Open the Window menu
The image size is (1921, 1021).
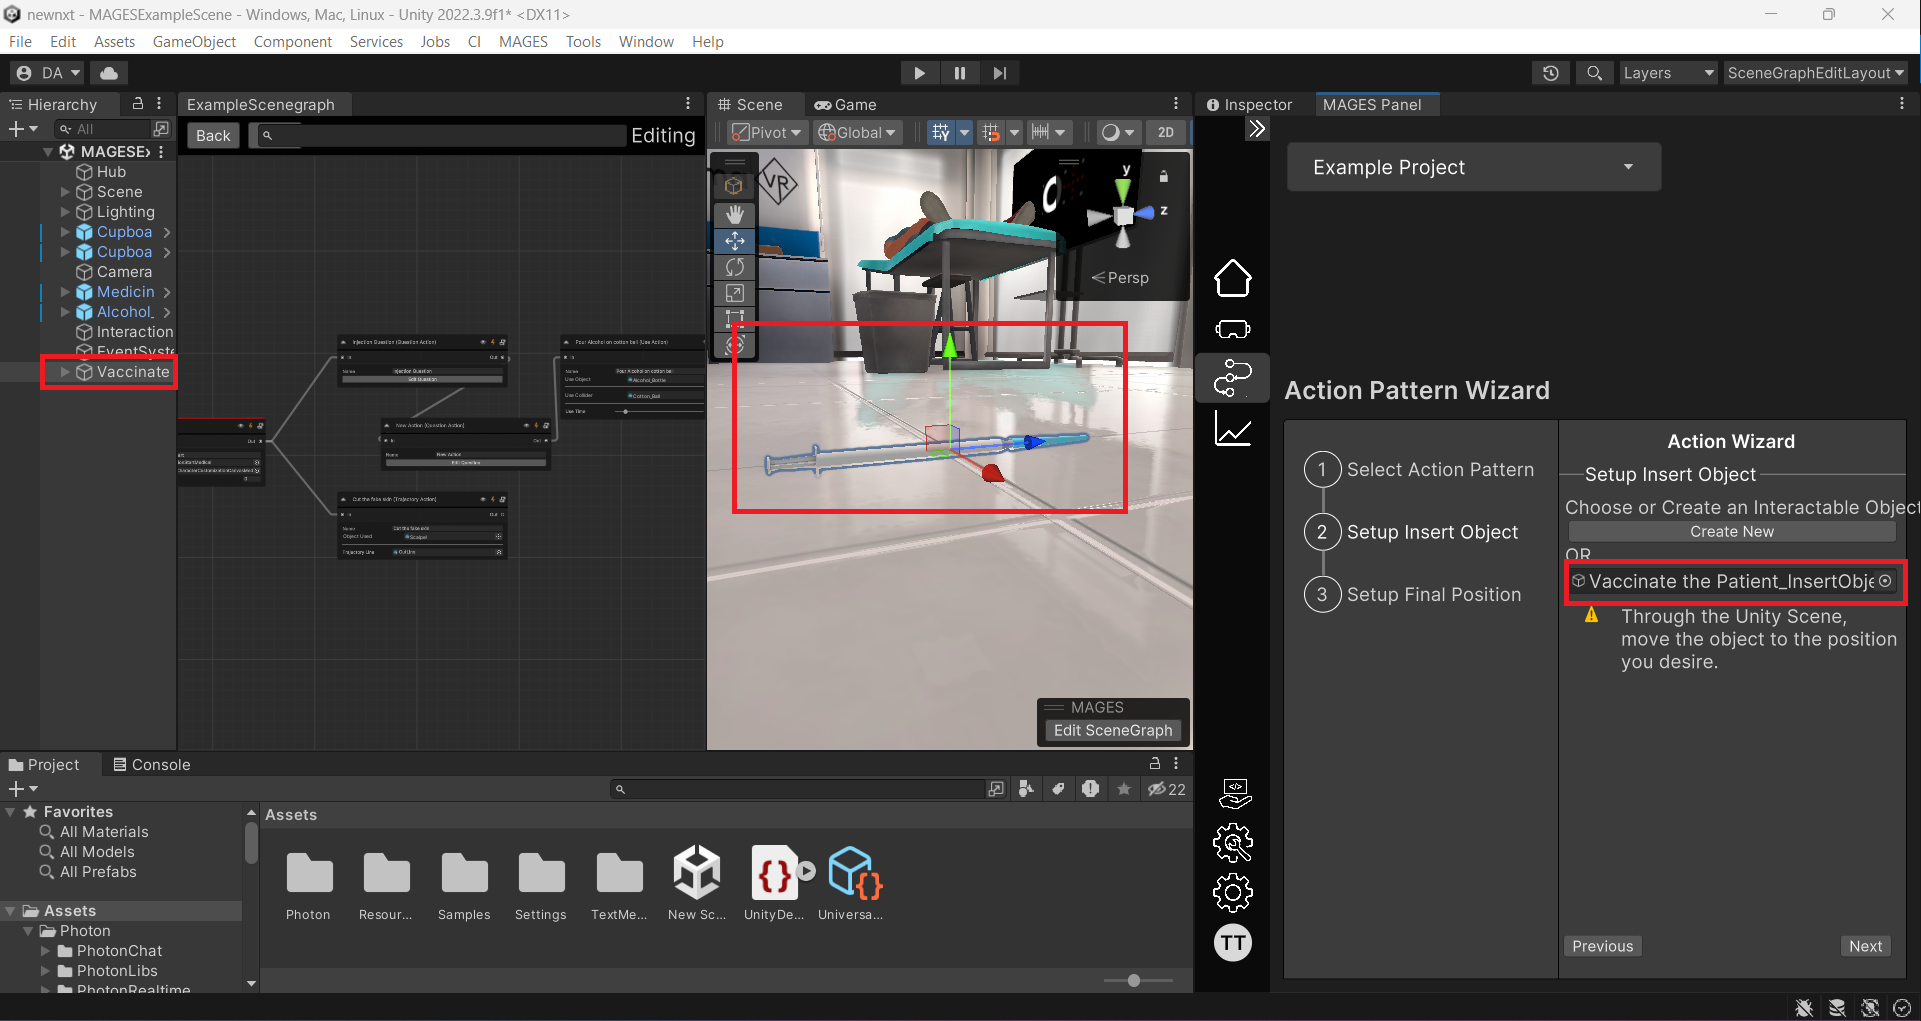(646, 41)
